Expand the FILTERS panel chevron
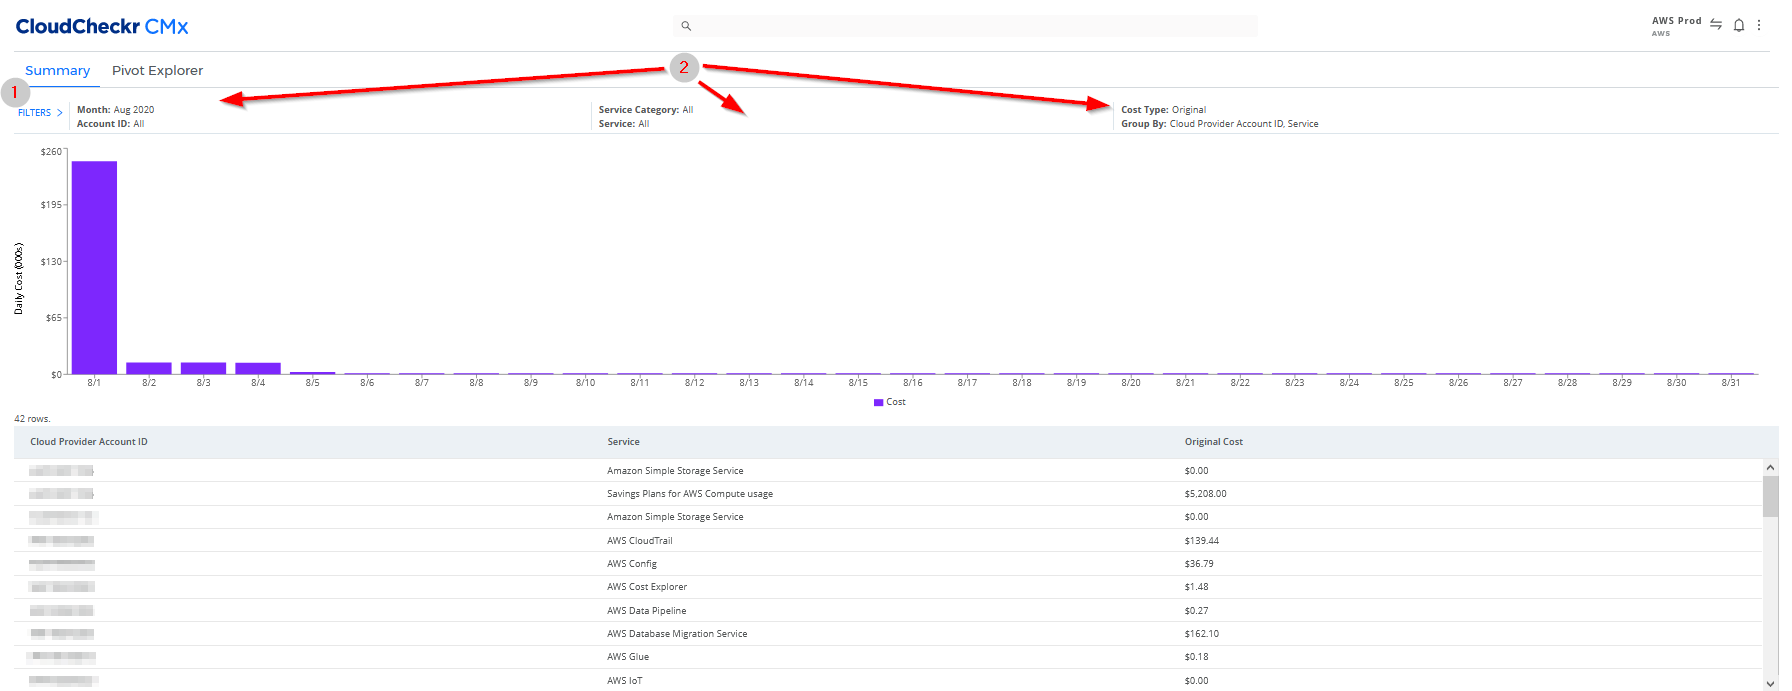 (x=60, y=113)
